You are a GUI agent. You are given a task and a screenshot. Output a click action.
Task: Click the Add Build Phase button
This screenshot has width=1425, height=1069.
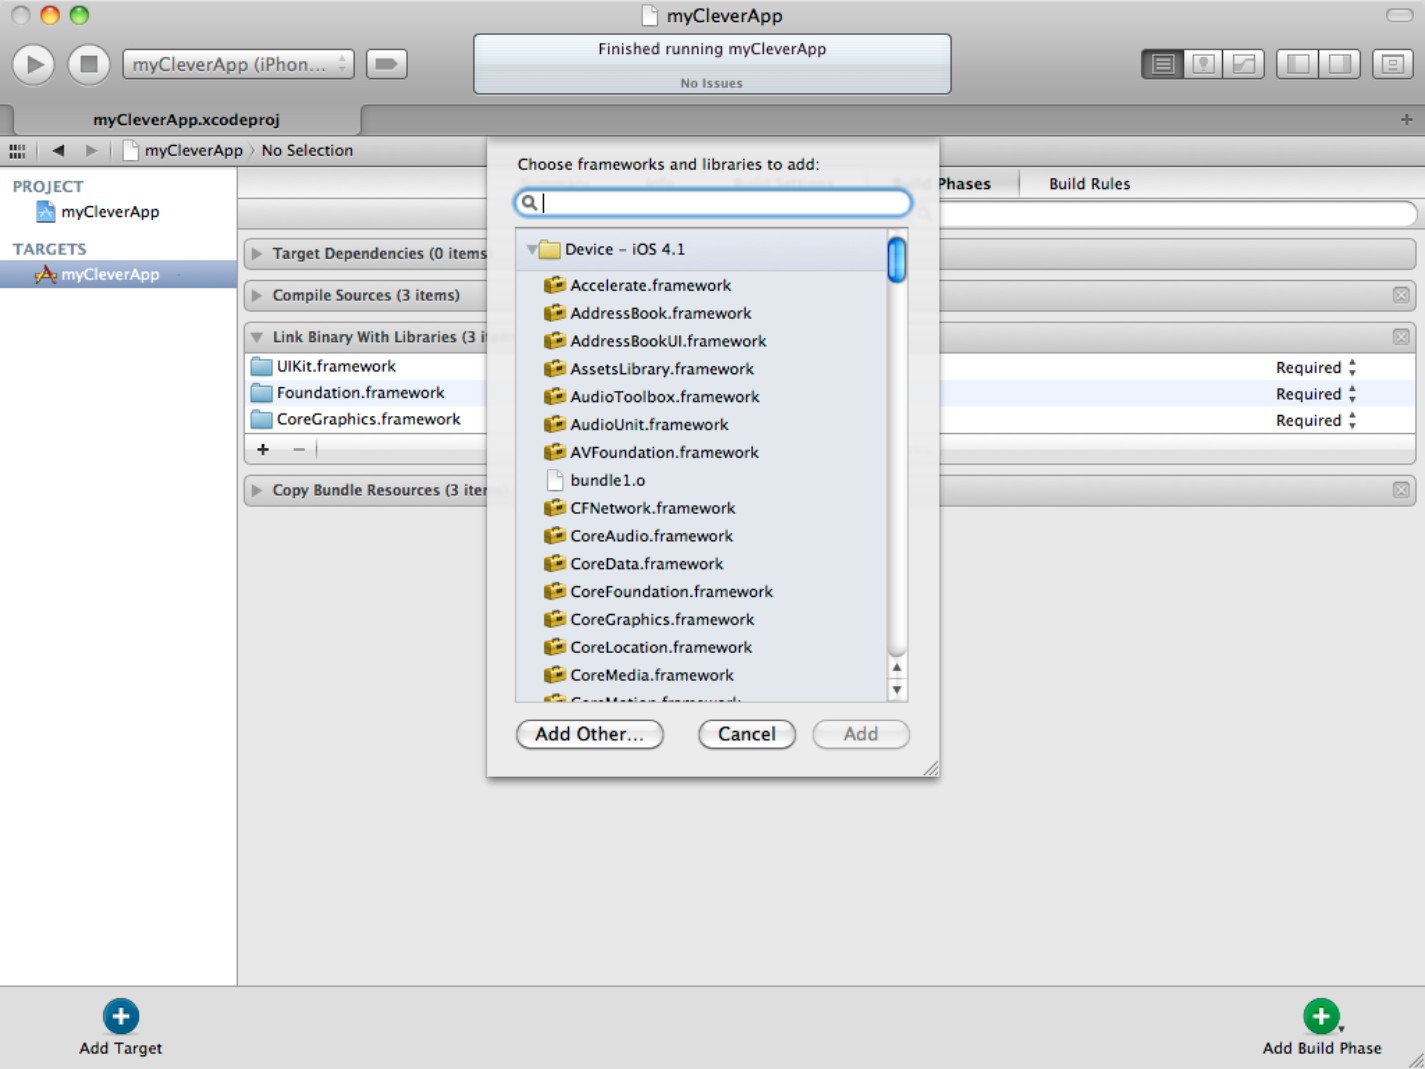(x=1321, y=1028)
